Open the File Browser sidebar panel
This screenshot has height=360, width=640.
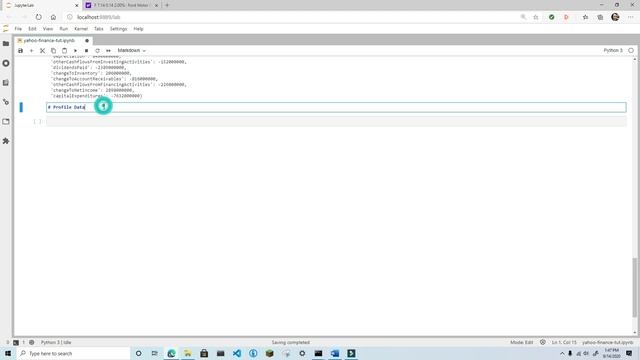pyautogui.click(x=6, y=44)
